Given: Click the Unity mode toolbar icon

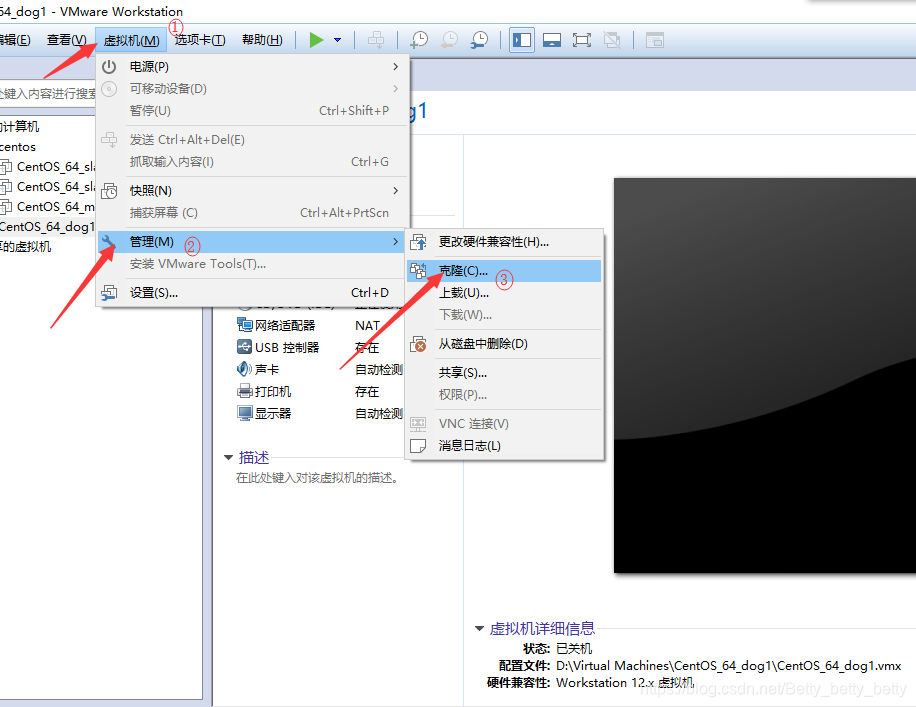Looking at the screenshot, I should [612, 40].
